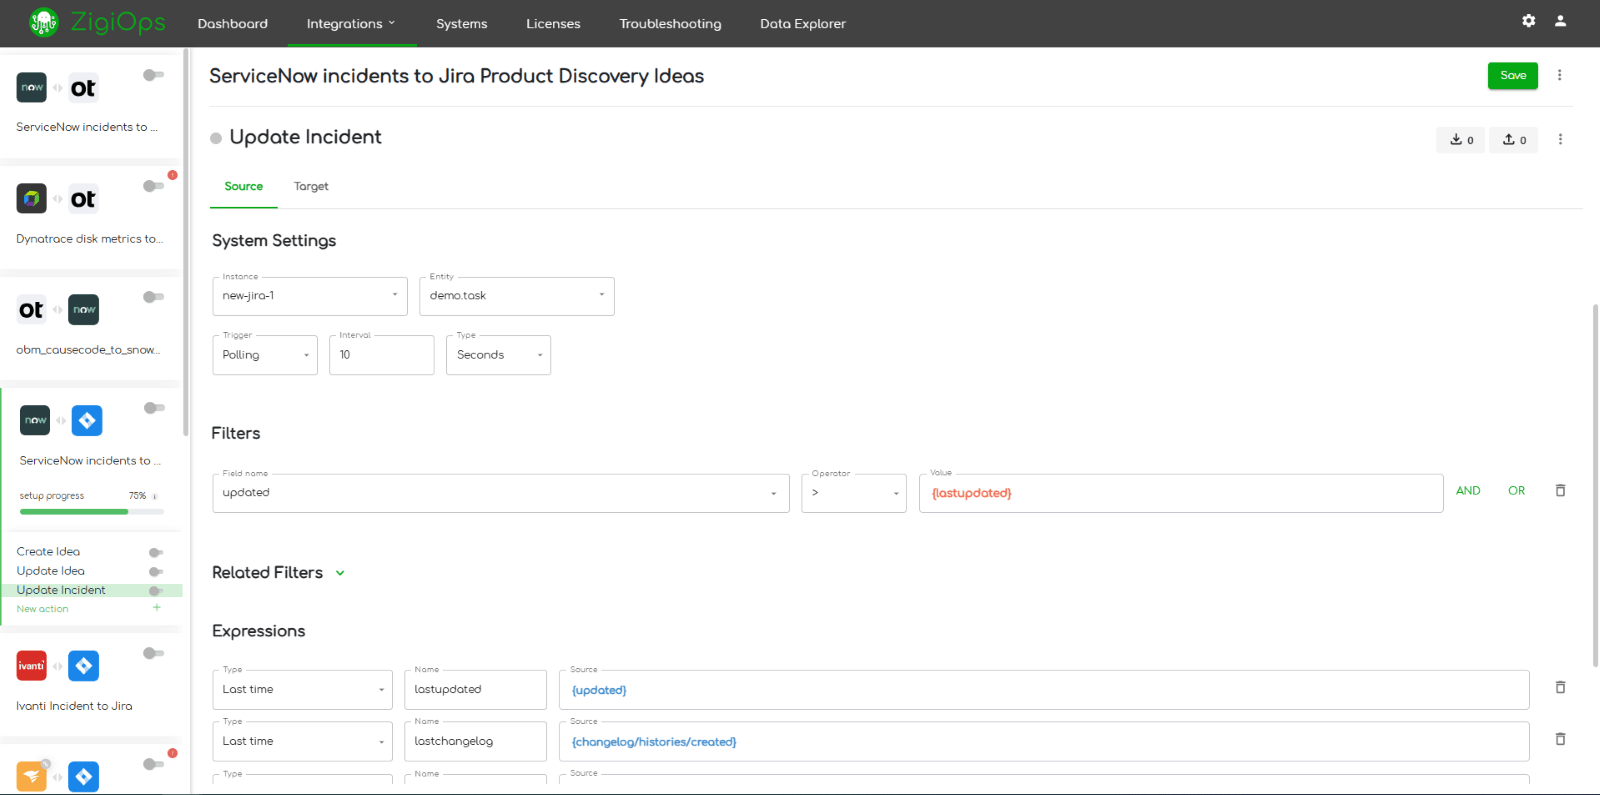Toggle first ServiceNow incidents integration switch

point(153,75)
